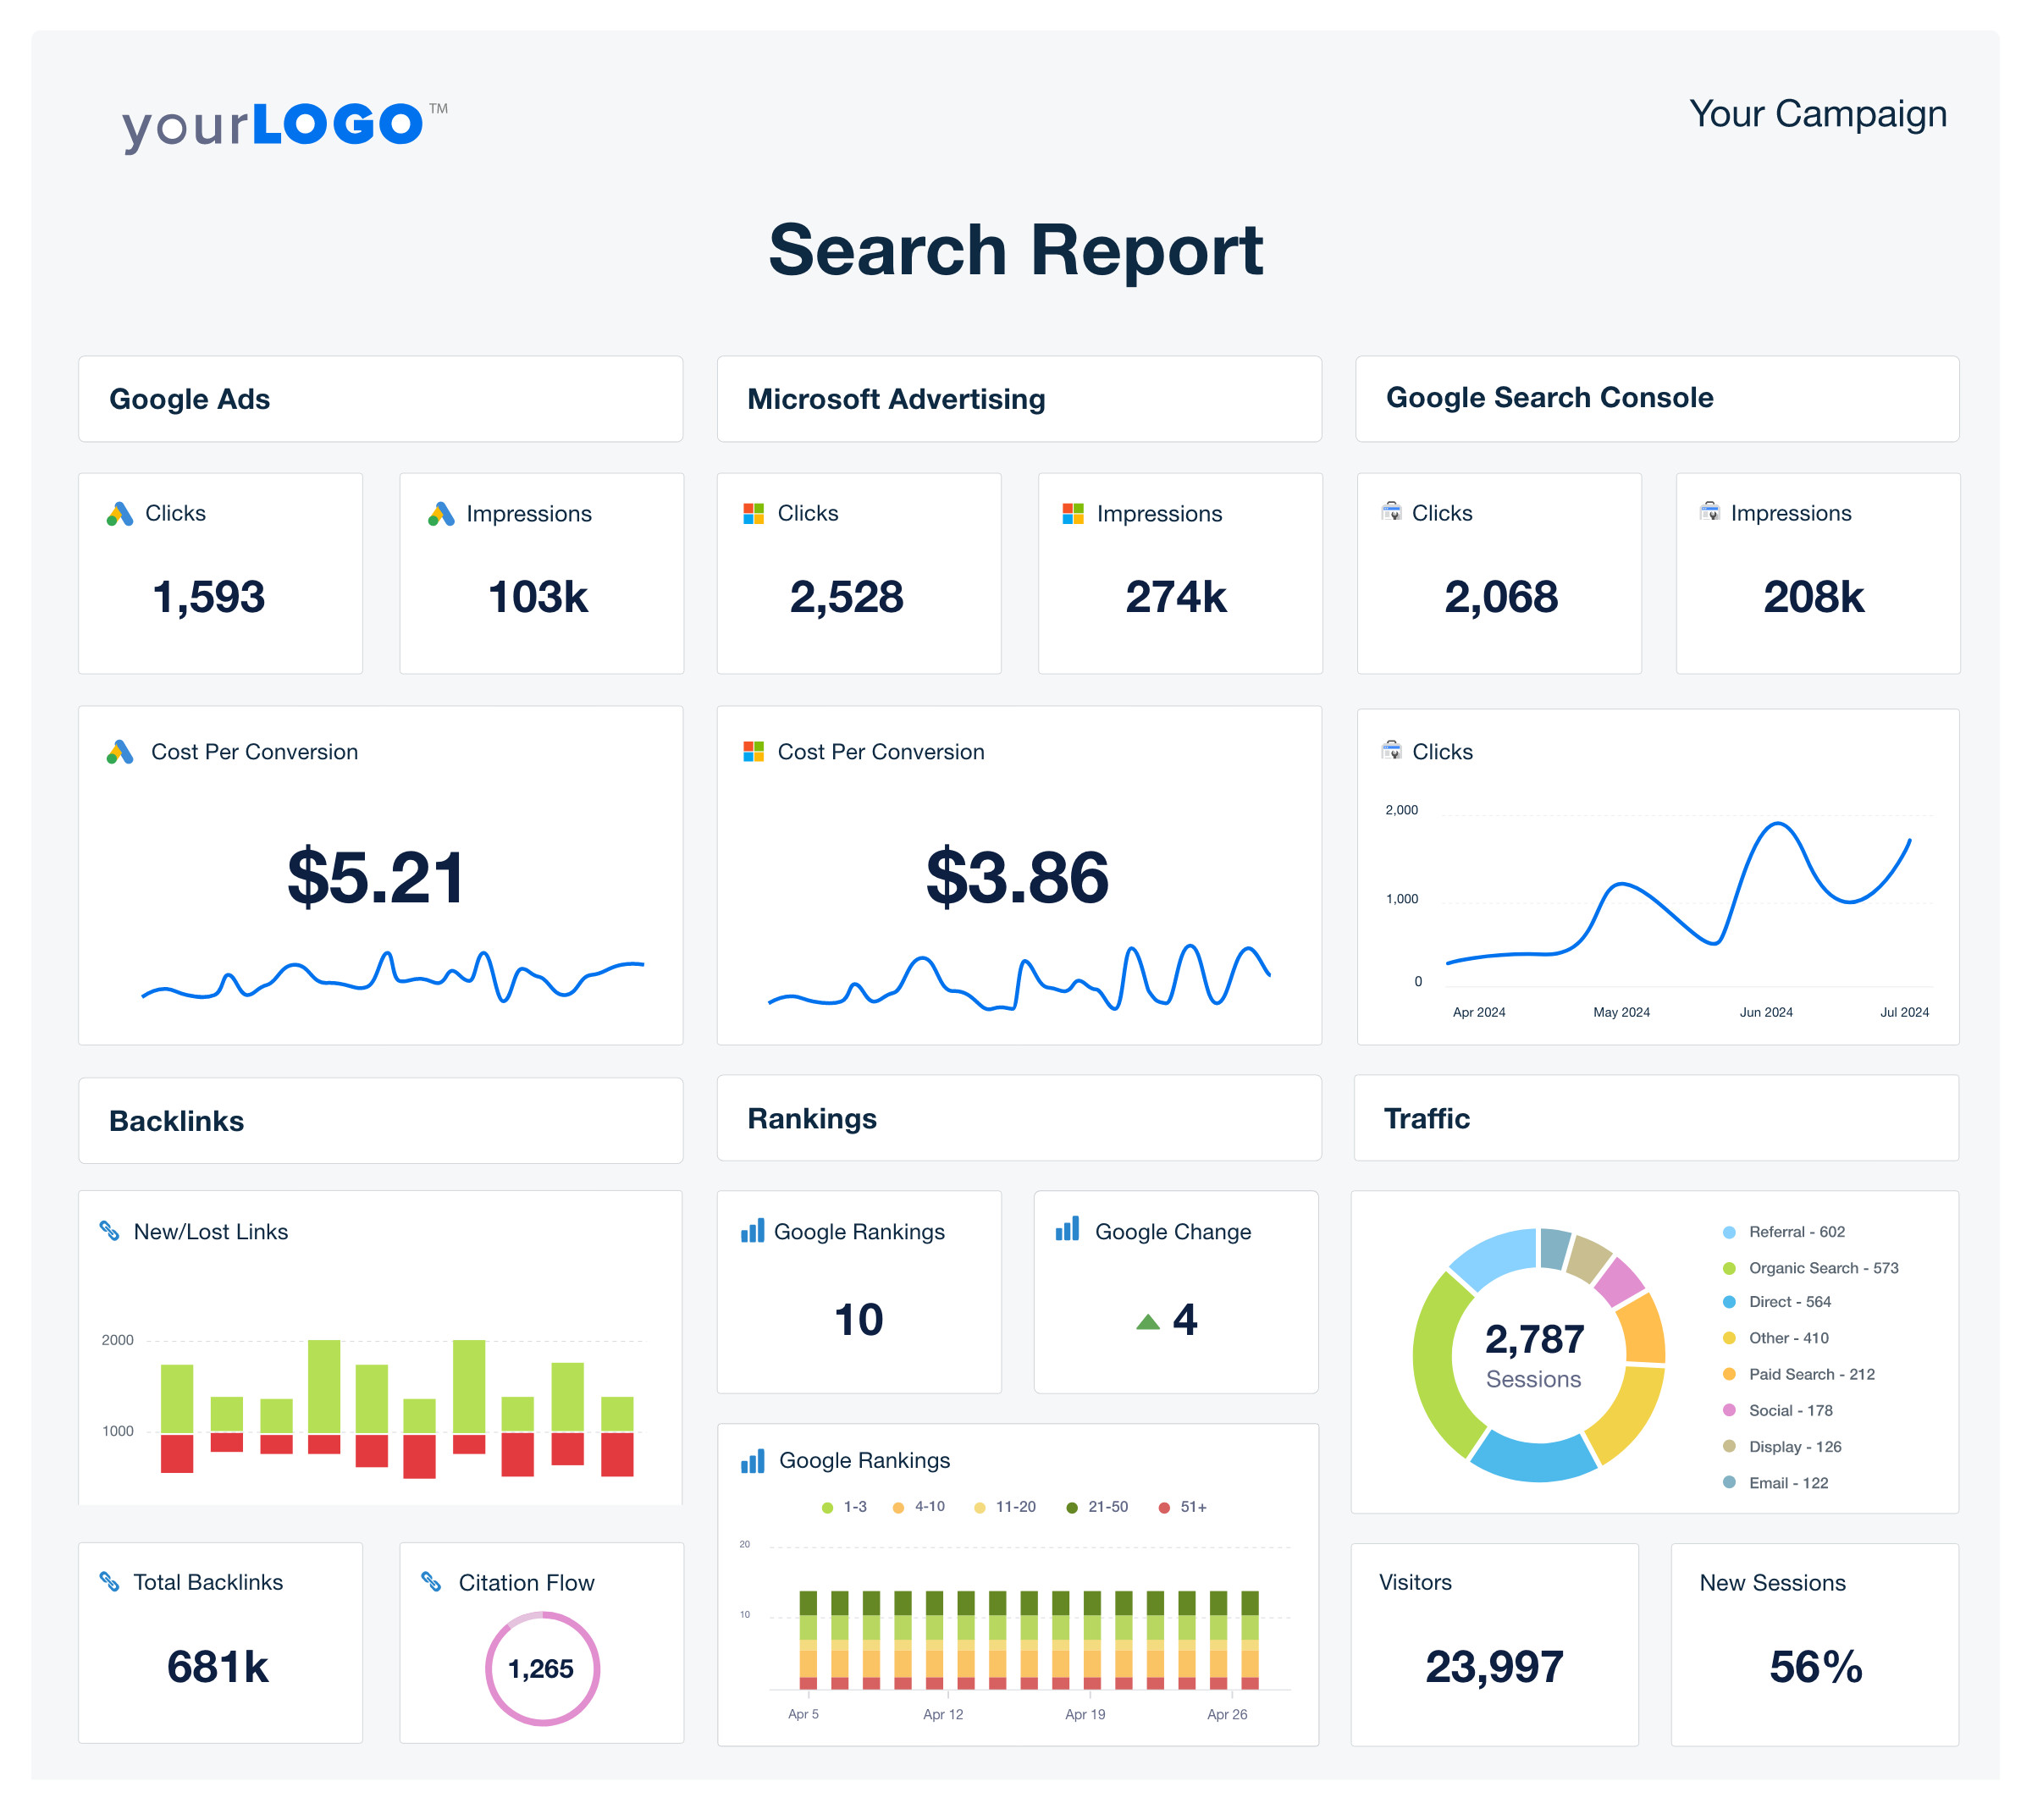Toggle the Referral - 602 legend entry
The width and height of the screenshot is (2032, 1820).
click(x=1784, y=1233)
